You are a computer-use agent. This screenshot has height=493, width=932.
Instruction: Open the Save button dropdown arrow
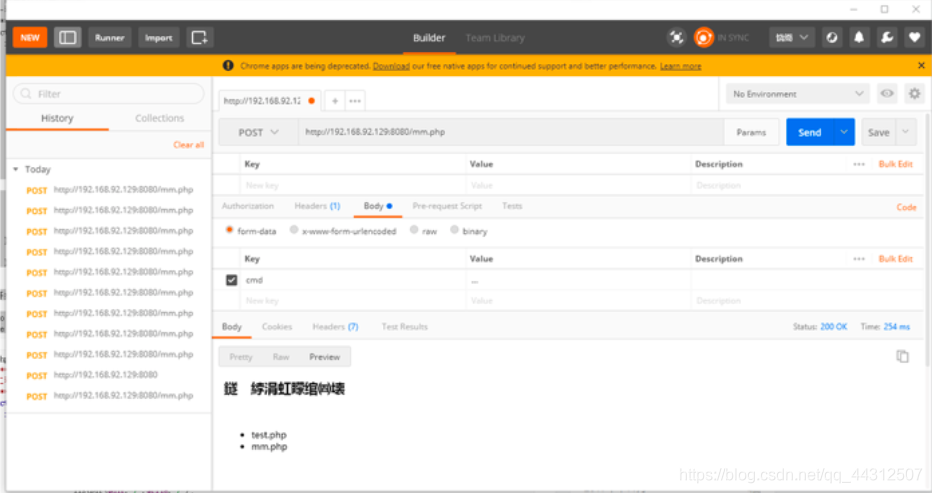click(906, 132)
